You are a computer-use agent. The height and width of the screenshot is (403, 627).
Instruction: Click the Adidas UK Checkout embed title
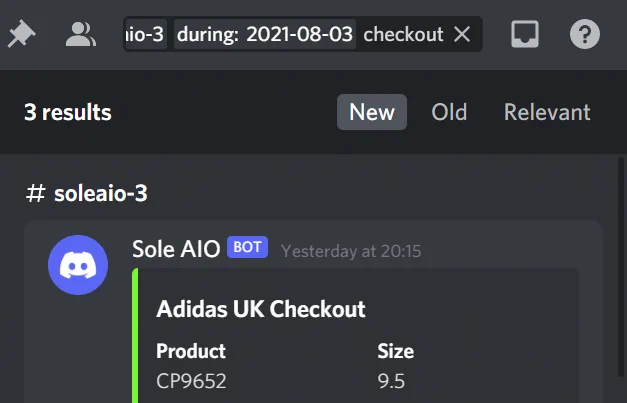pyautogui.click(x=261, y=309)
